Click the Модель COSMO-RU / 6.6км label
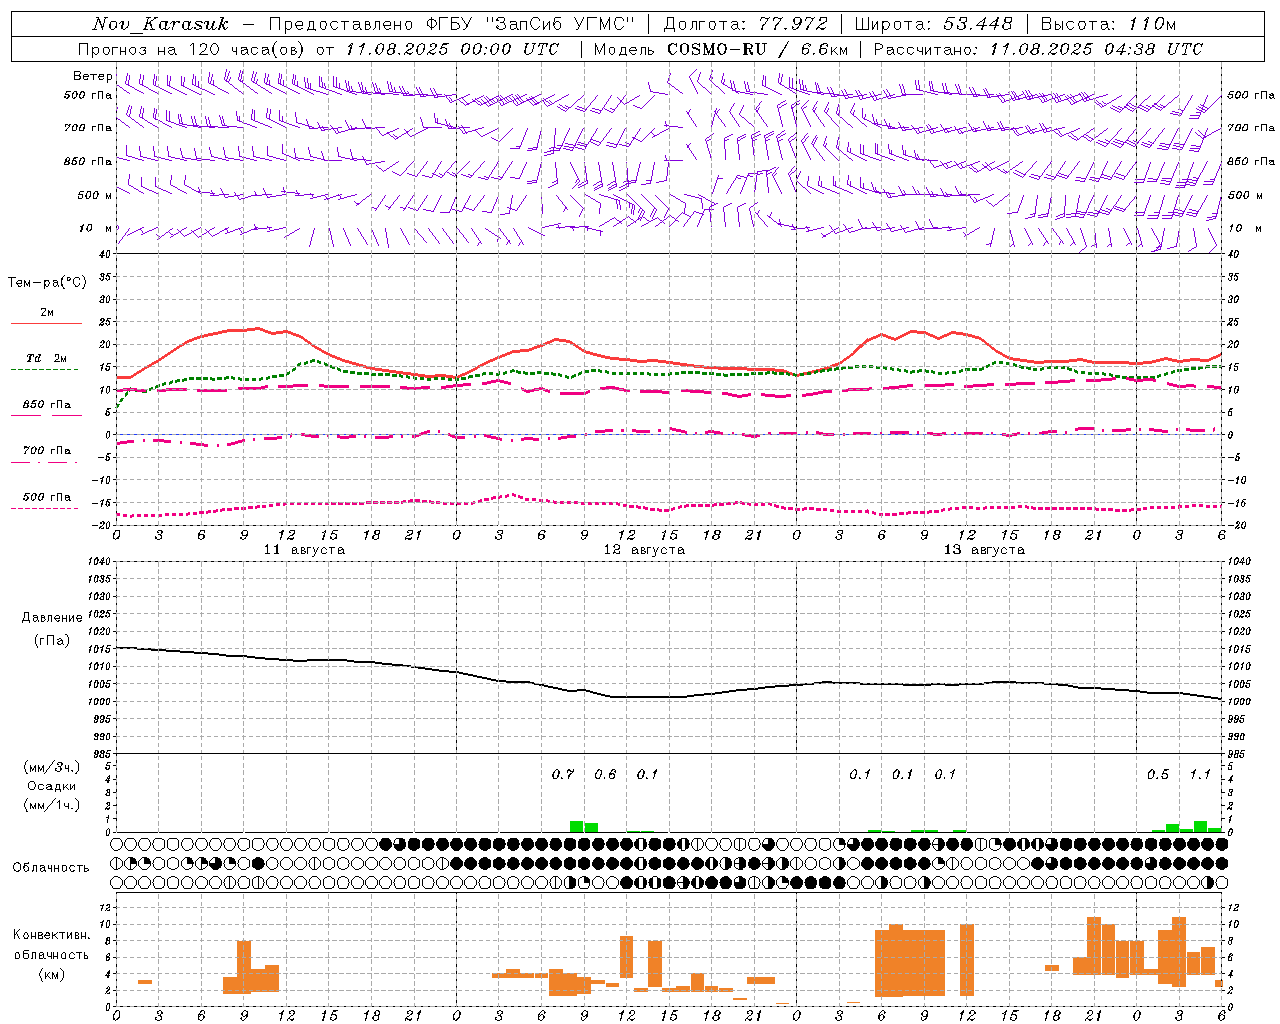The width and height of the screenshot is (1280, 1024). tap(721, 49)
